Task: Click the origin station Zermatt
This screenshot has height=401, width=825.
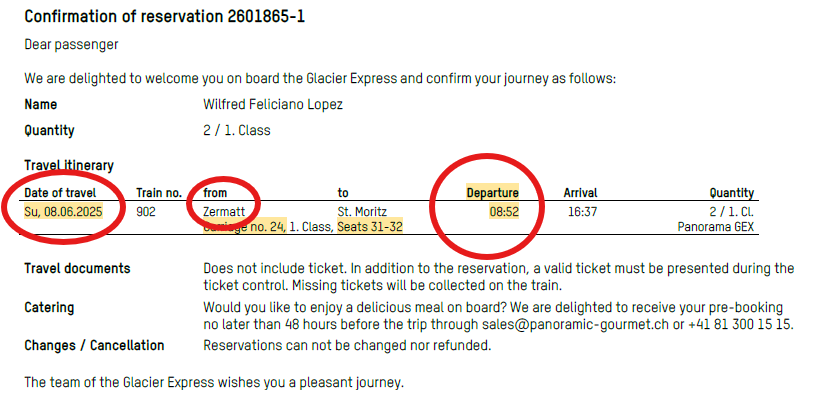Action: pos(224,212)
